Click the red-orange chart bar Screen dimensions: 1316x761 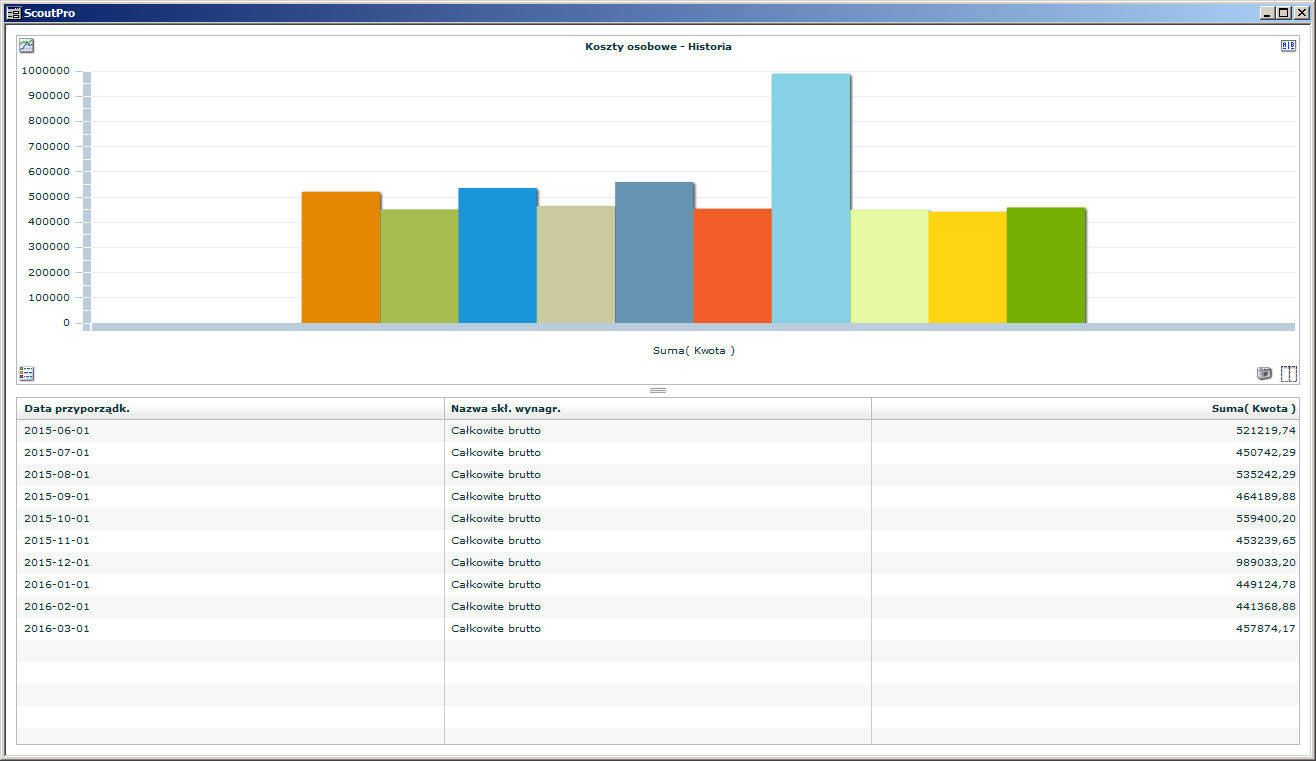point(733,266)
